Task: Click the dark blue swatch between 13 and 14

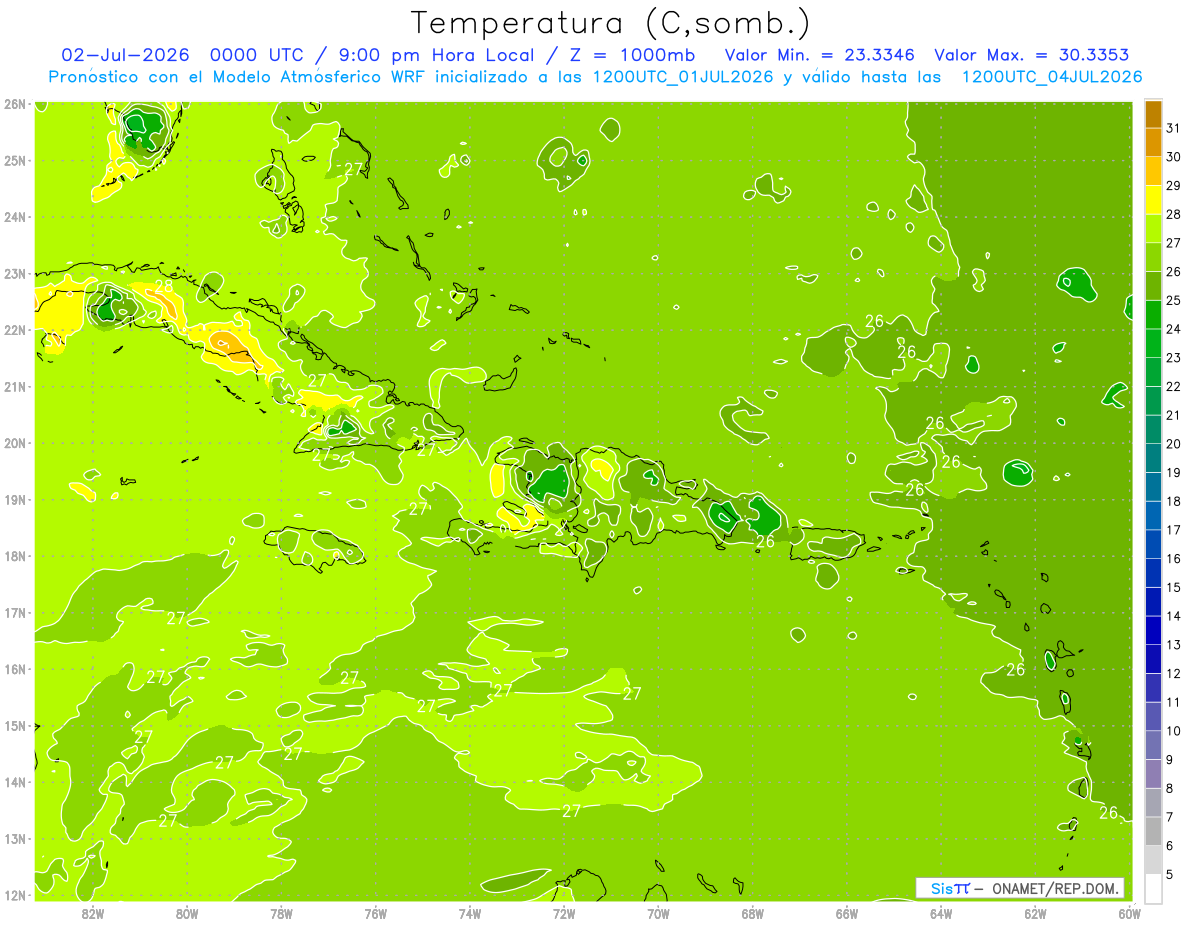Action: (1153, 630)
